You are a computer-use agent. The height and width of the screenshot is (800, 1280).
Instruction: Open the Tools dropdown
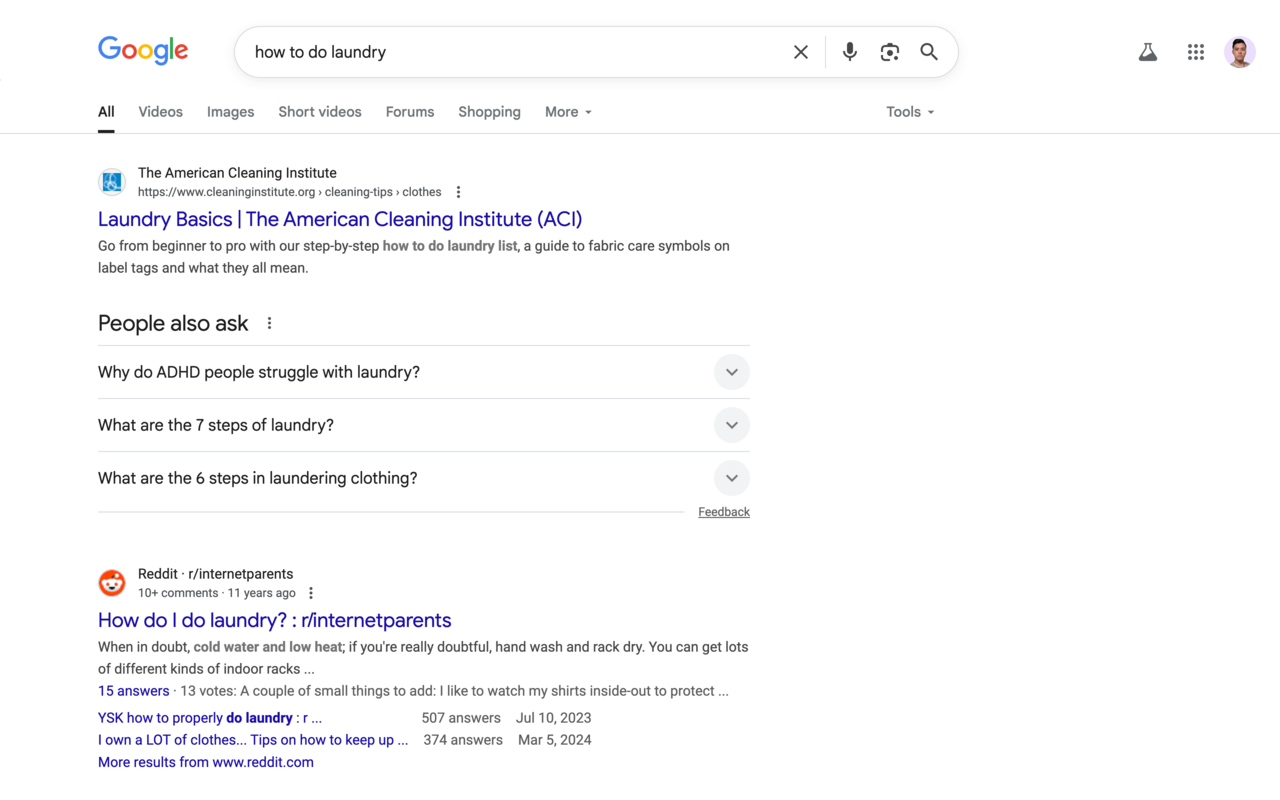908,111
